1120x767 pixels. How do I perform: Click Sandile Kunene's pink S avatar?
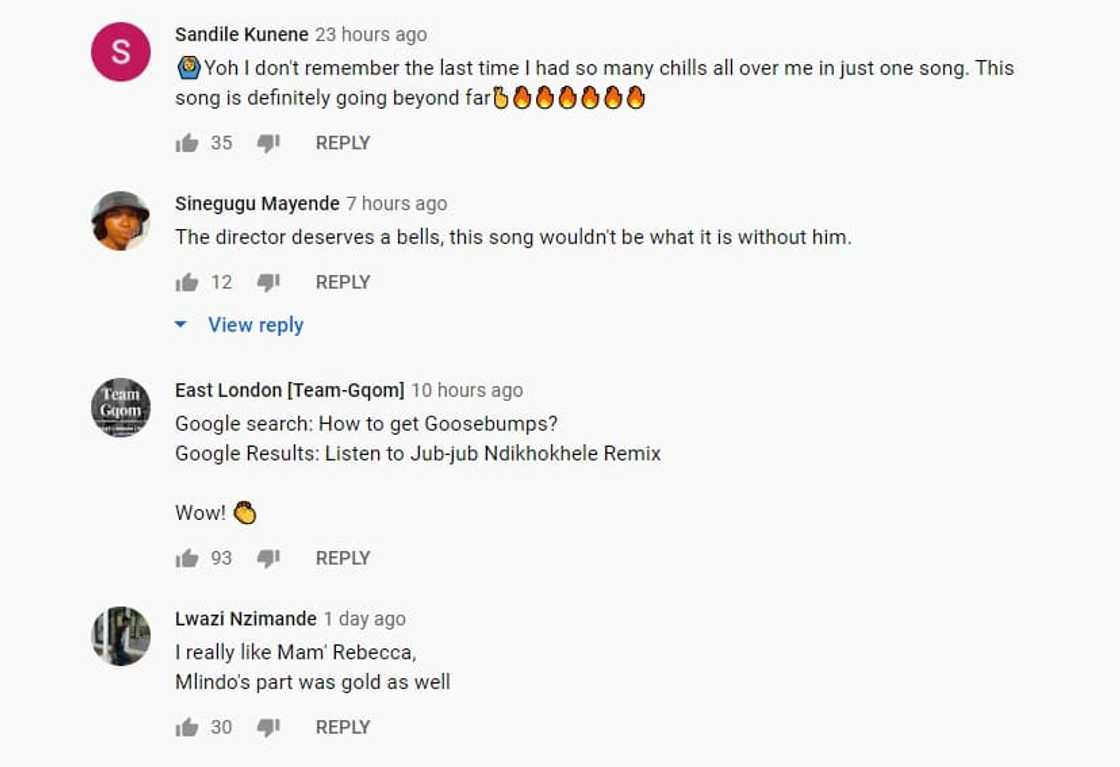pyautogui.click(x=121, y=52)
